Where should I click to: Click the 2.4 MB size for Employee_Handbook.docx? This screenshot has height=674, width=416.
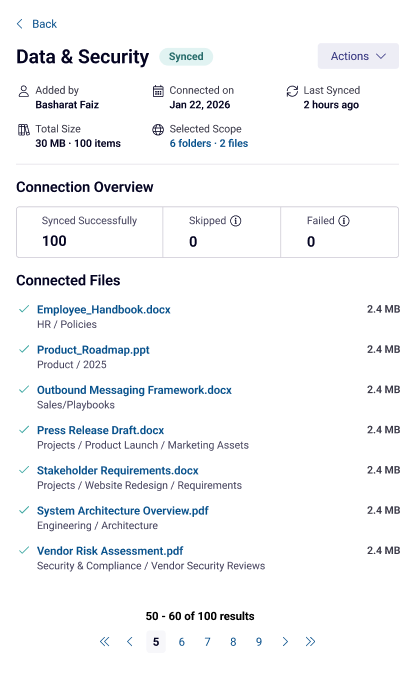click(x=383, y=309)
